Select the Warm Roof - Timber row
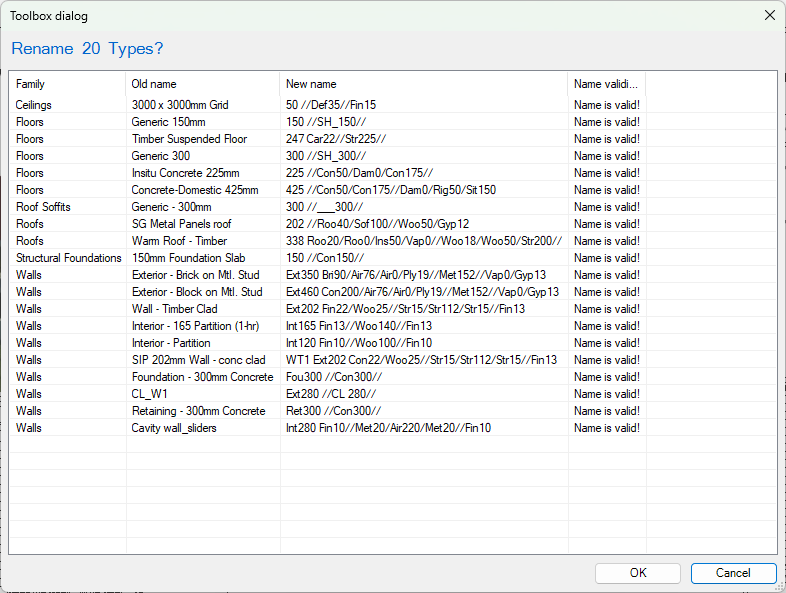The image size is (786, 593). coord(179,241)
